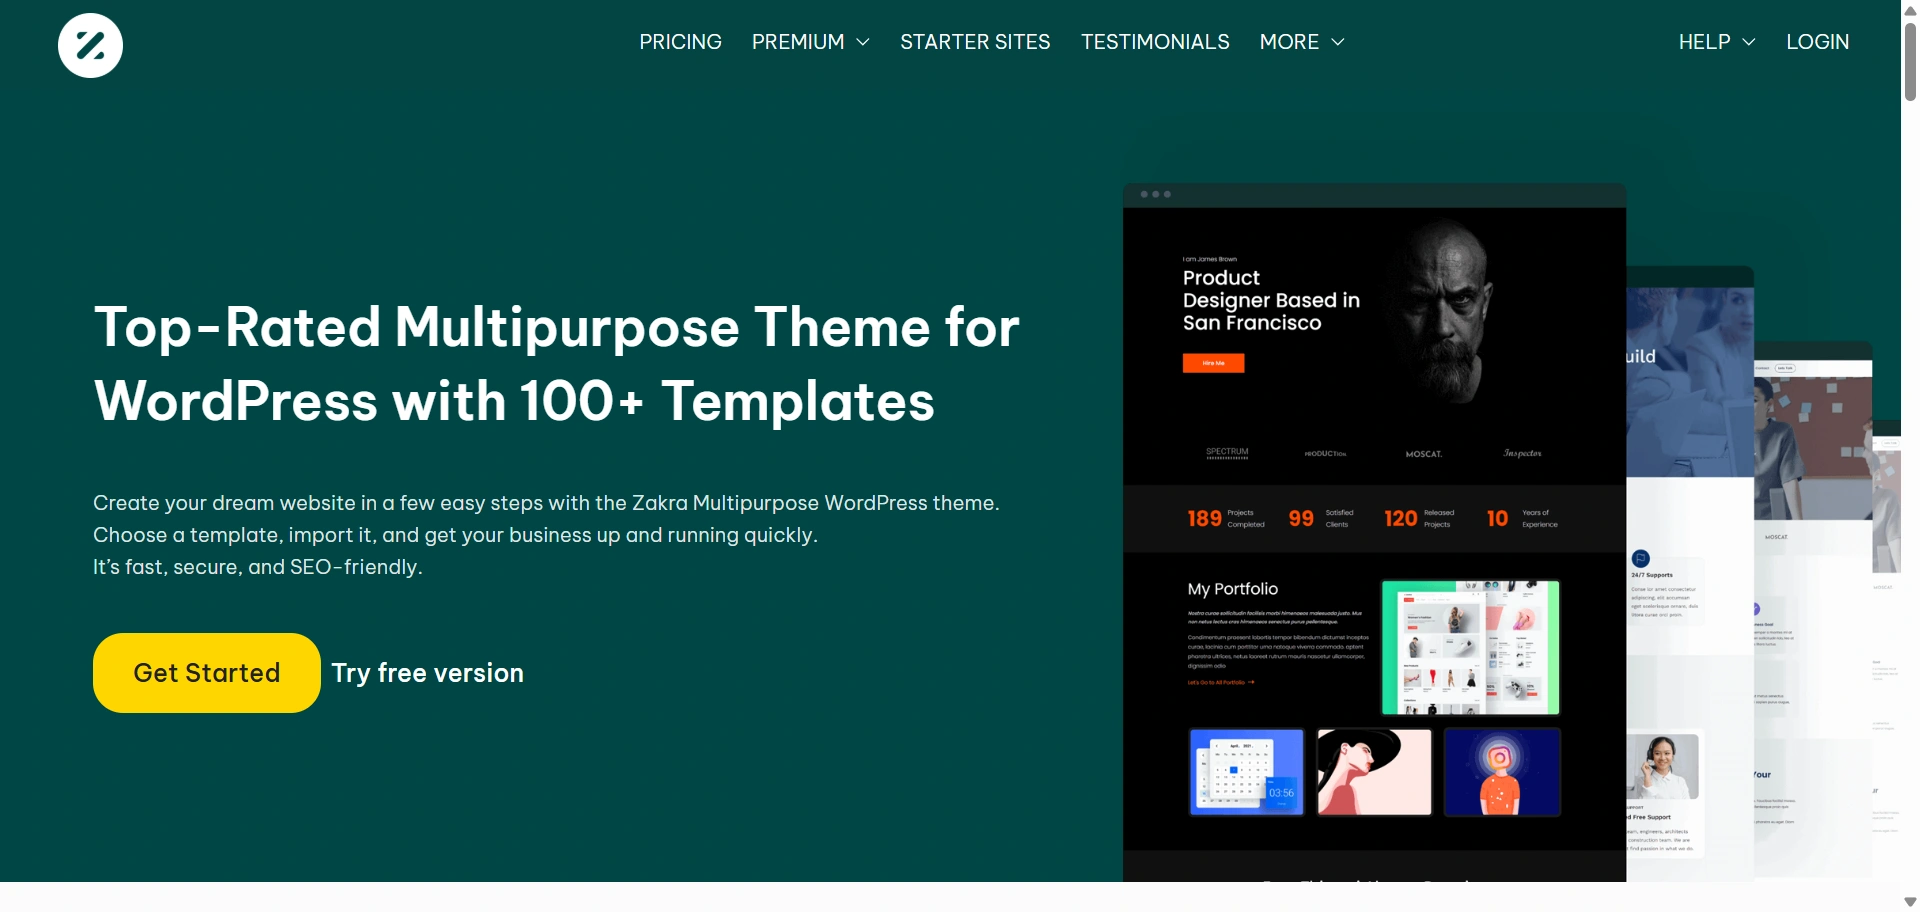The width and height of the screenshot is (1920, 912).
Task: Click the "My Portfolio" heading in preview
Action: click(x=1233, y=589)
